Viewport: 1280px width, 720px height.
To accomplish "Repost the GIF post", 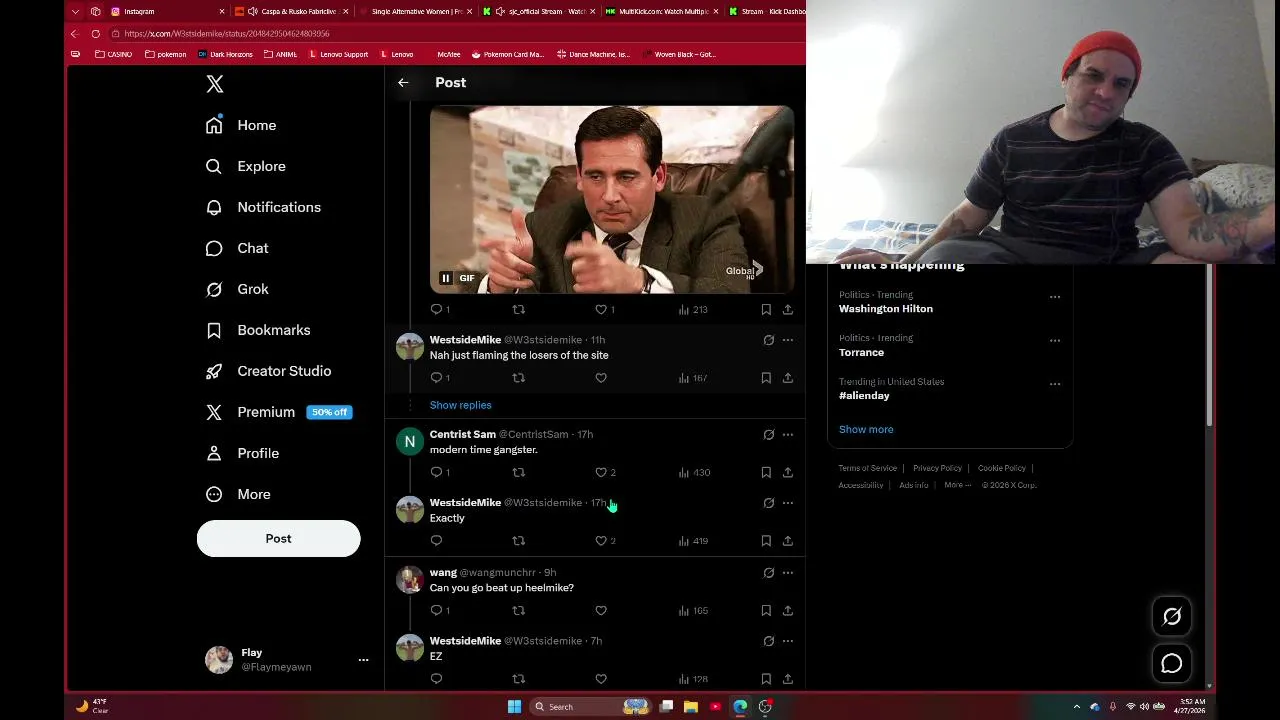I will click(518, 310).
